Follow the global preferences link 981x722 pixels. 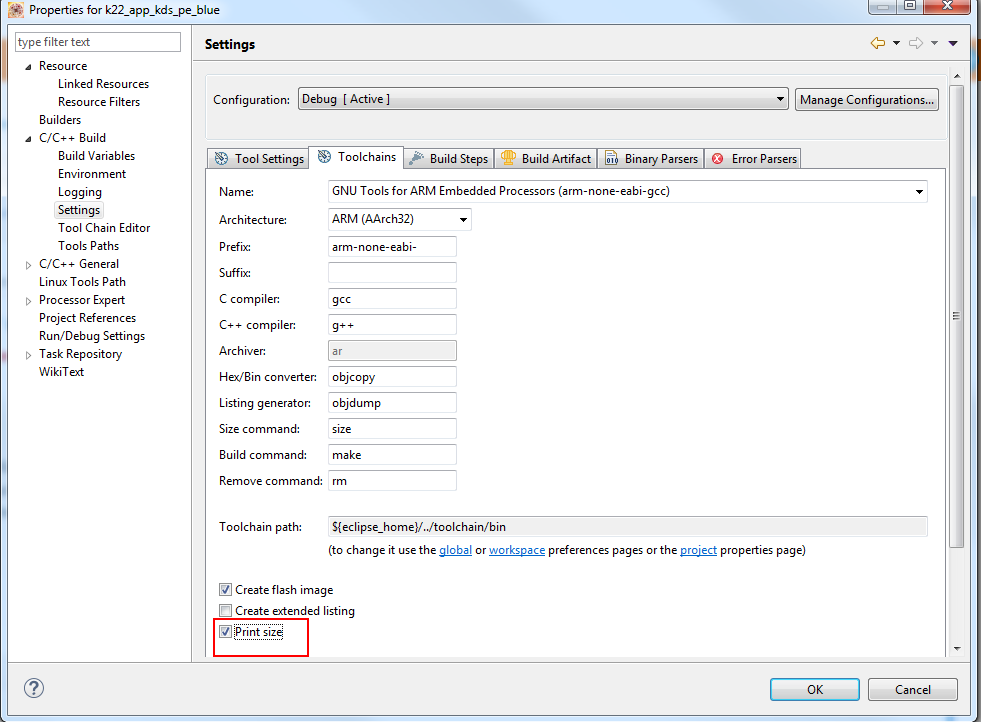pos(455,549)
